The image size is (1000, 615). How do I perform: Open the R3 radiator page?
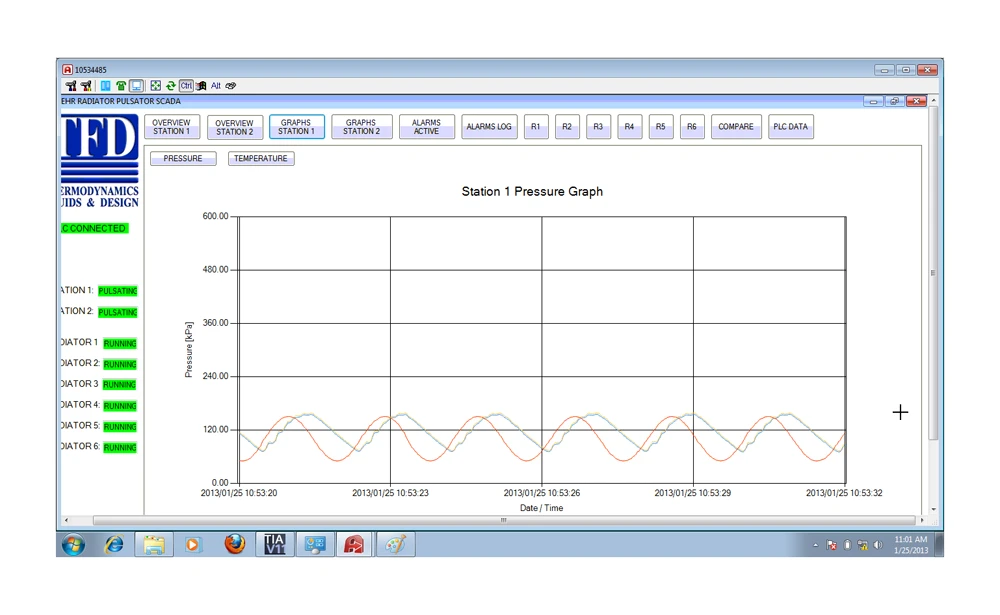pyautogui.click(x=598, y=127)
